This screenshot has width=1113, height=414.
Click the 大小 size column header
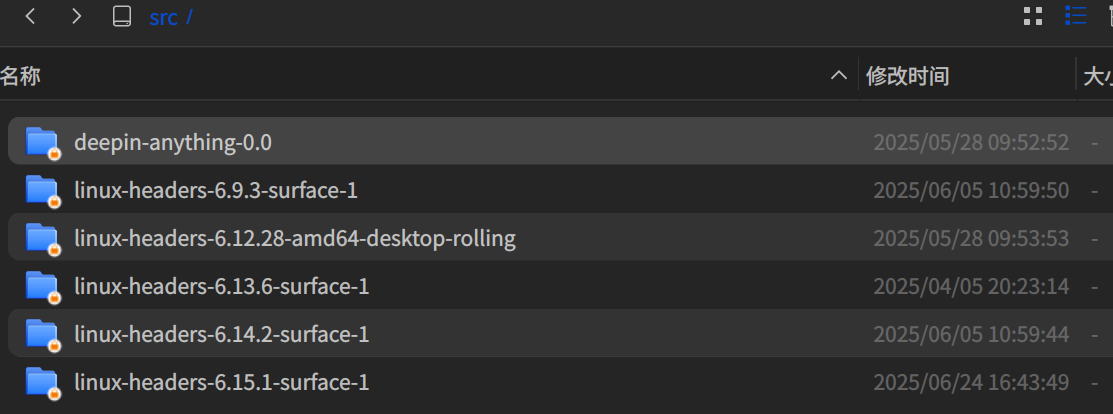coord(1095,75)
